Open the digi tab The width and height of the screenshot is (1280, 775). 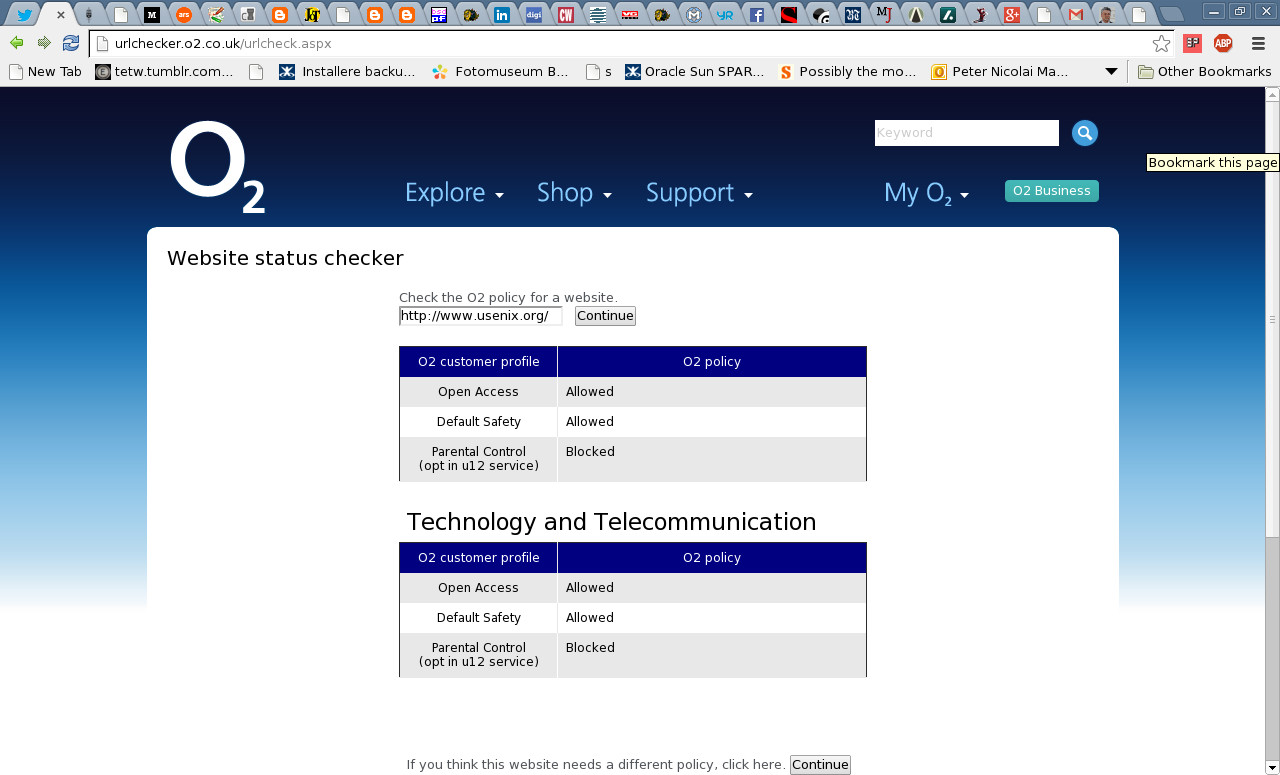[x=534, y=15]
